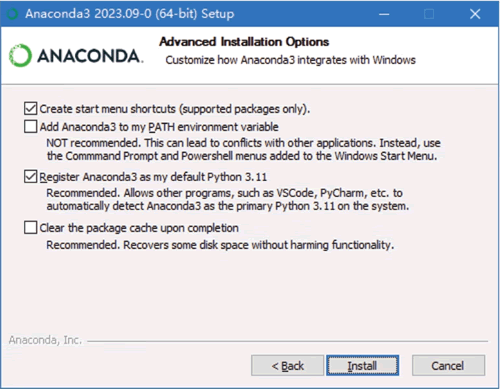Go to the previous step with Back button
The height and width of the screenshot is (389, 500).
(287, 365)
